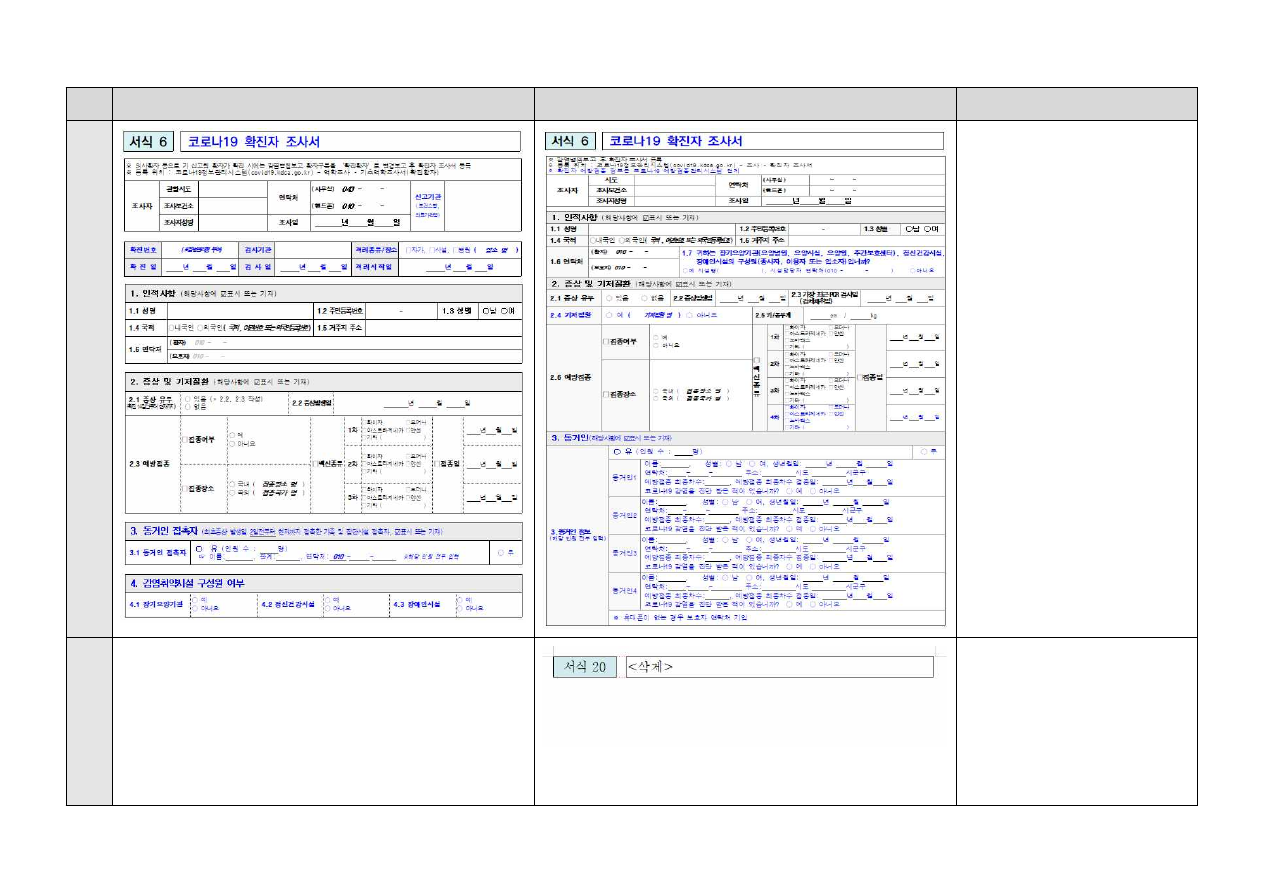1262x893 pixels.
Task: Choose 남 for 동거인2 성별
Action: 726,501
